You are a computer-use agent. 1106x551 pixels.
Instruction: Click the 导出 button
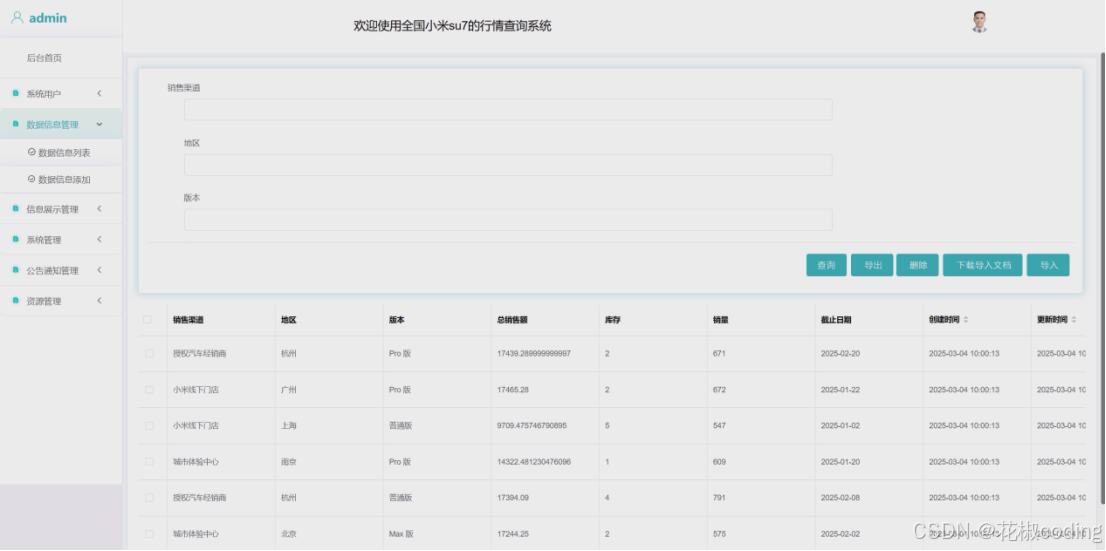[873, 265]
